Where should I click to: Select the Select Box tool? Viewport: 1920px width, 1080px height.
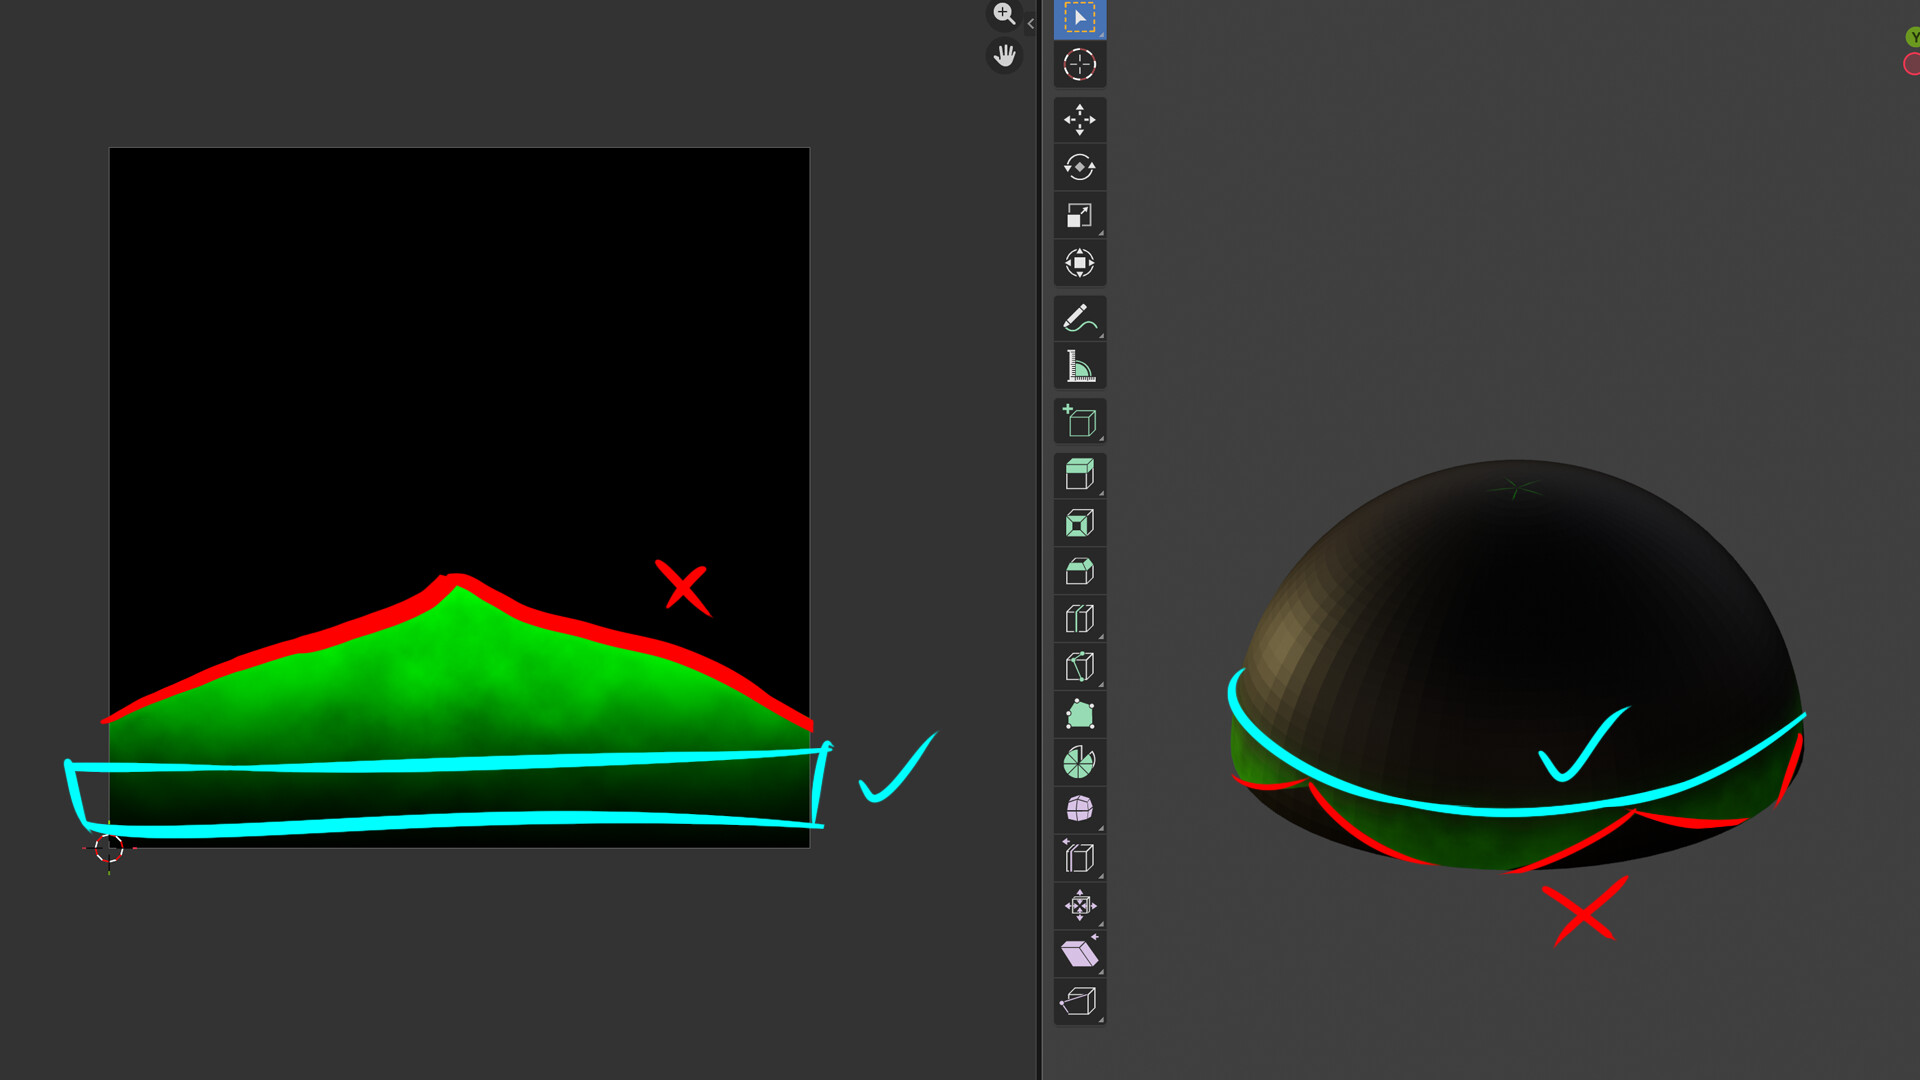tap(1079, 18)
